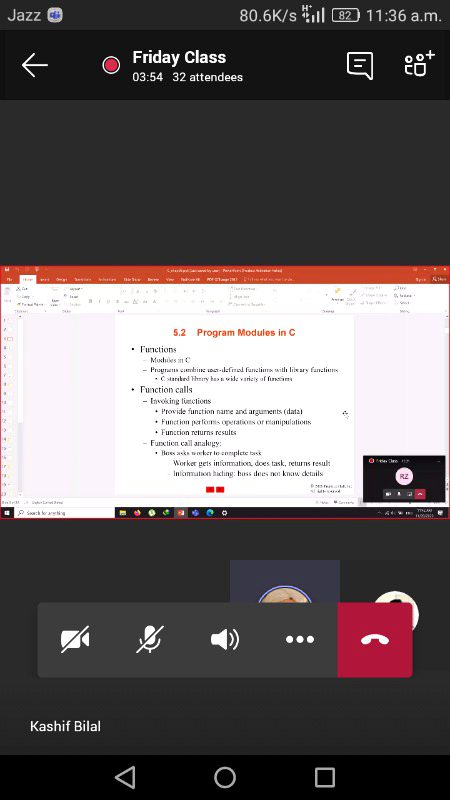Image resolution: width=450 pixels, height=800 pixels.
Task: Click the RZ avatar in the shared Teams mini window
Action: 404,477
